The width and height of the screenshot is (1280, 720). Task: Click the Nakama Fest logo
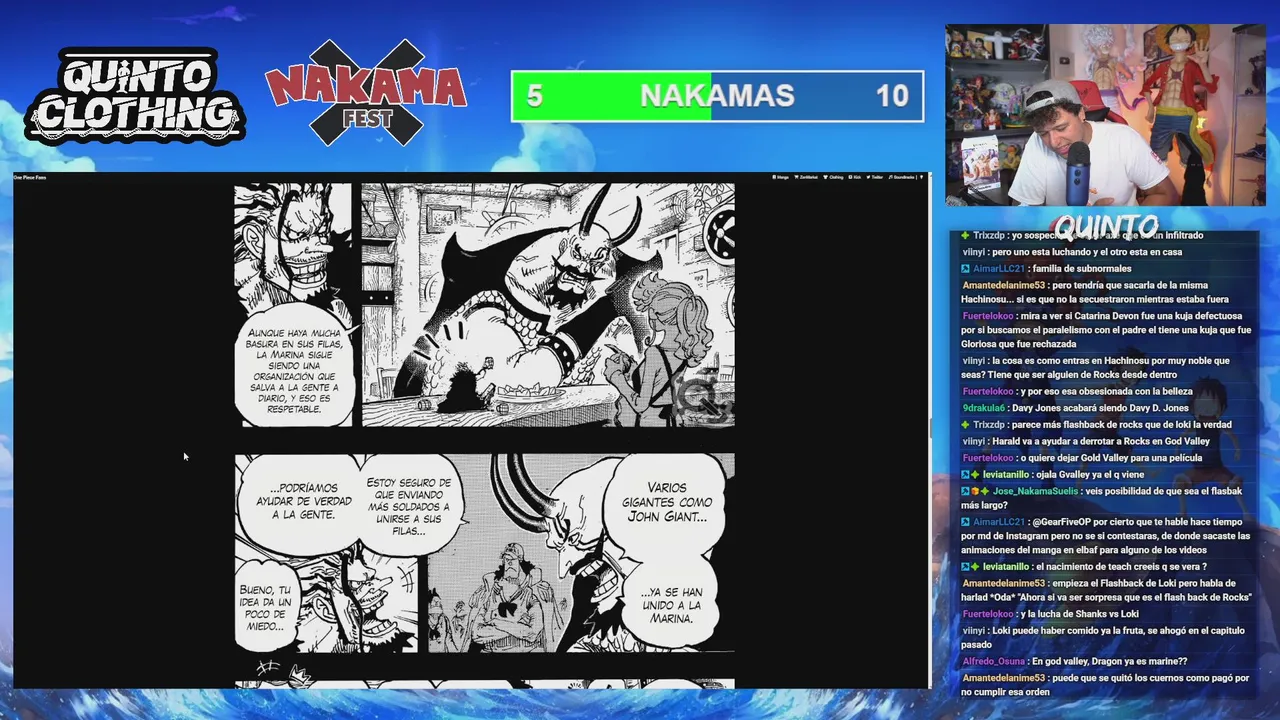coord(365,92)
